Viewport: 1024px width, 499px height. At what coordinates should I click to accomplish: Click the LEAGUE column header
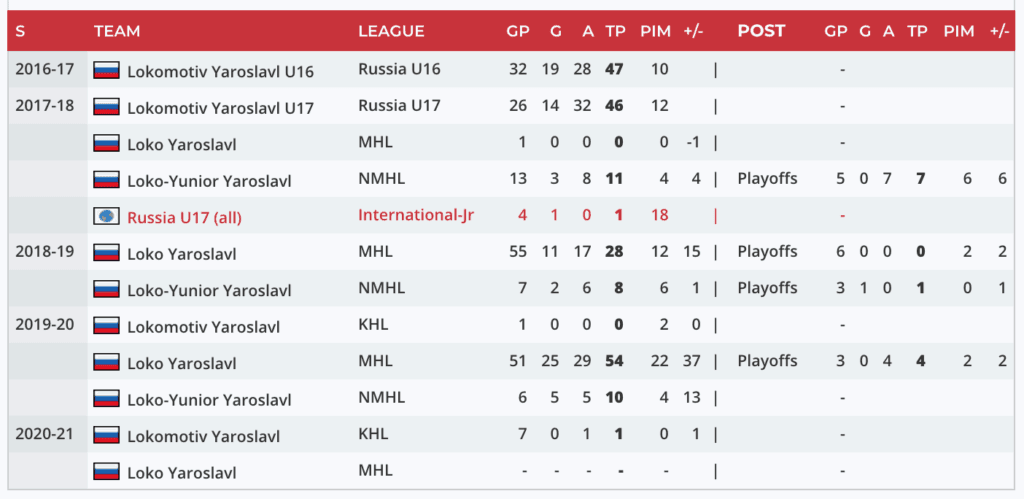click(391, 31)
